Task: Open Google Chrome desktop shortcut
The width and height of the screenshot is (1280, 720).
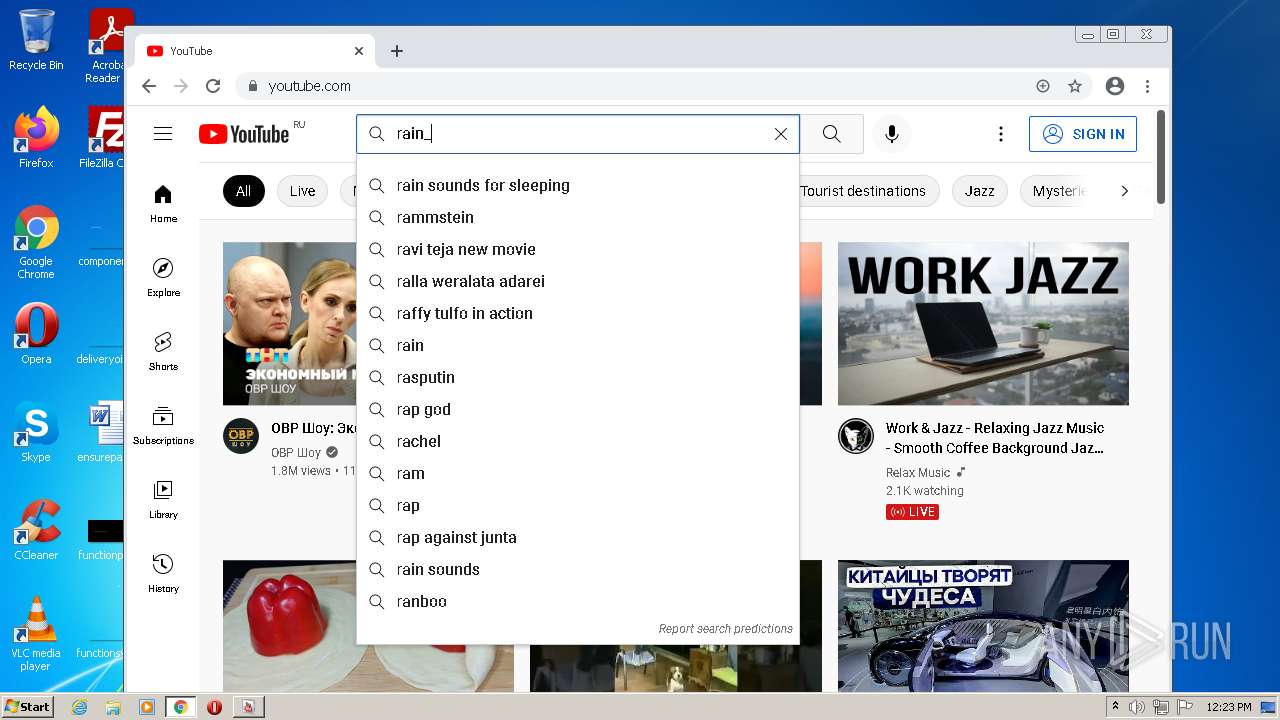Action: pos(36,242)
